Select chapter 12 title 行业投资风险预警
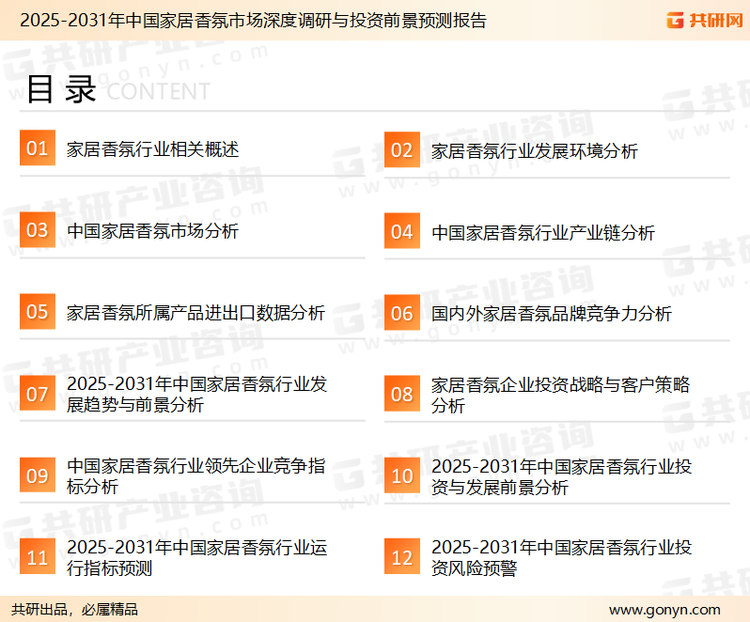Viewport: 750px width, 622px height. pos(562,557)
